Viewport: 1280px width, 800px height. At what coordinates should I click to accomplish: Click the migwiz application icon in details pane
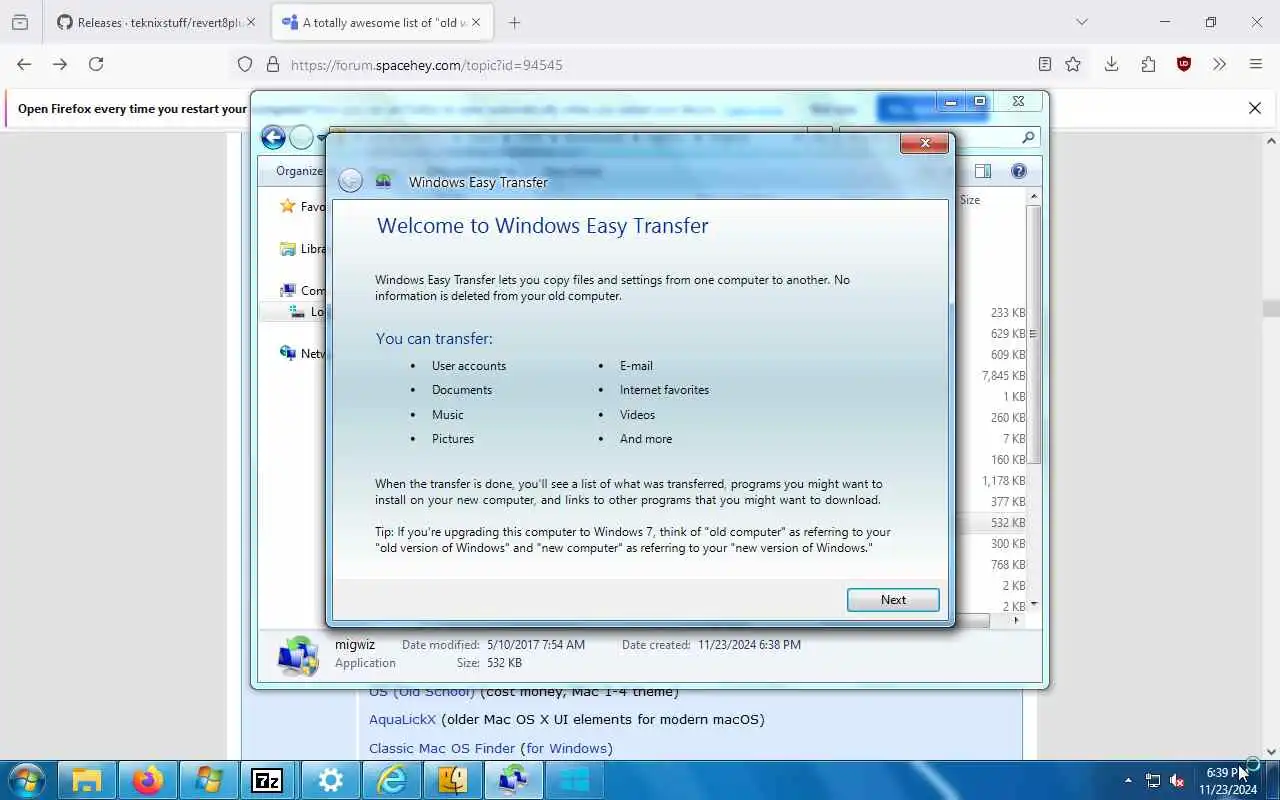click(298, 656)
